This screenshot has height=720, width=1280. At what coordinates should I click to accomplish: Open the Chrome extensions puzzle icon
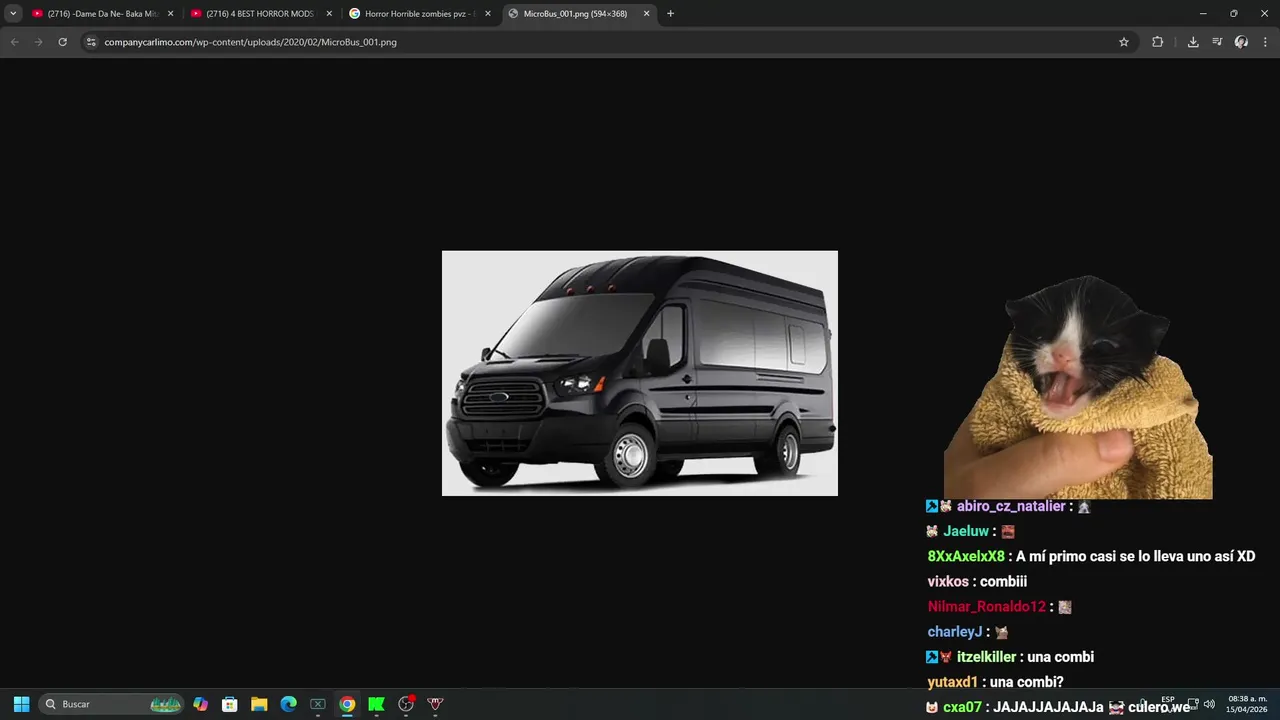(x=1157, y=42)
